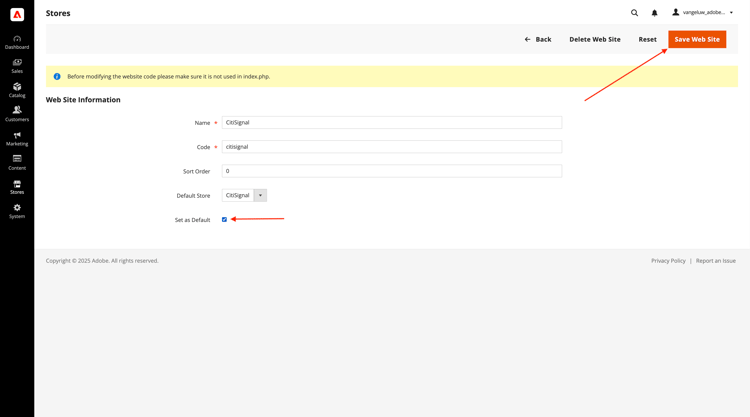Click the Stores page title
Viewport: 750px width, 417px height.
pos(58,13)
